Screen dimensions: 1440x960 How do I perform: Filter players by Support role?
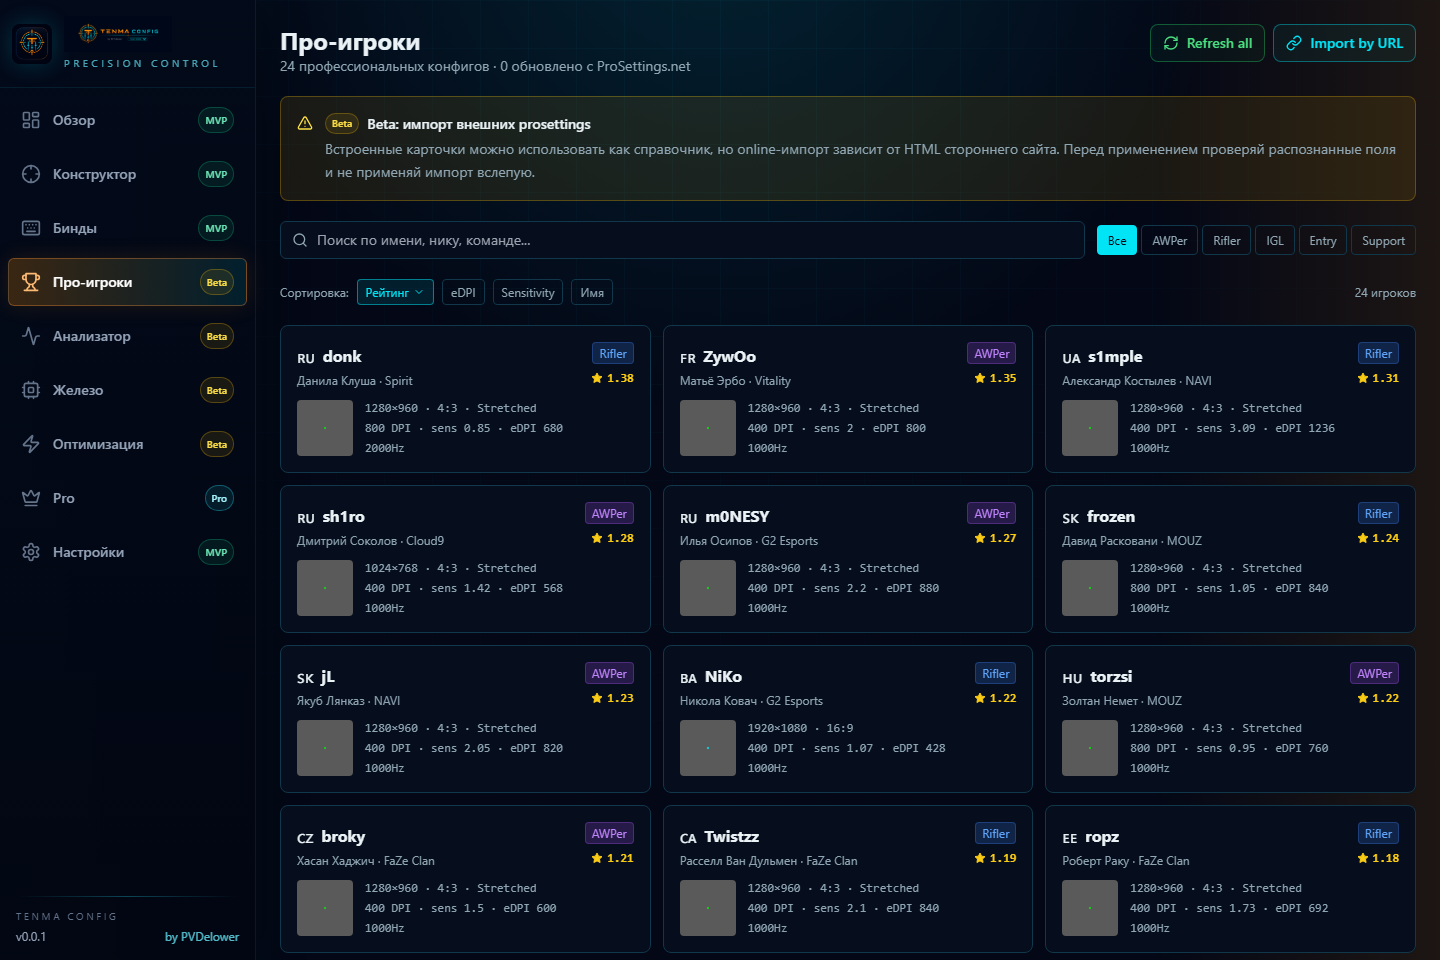[1383, 241]
